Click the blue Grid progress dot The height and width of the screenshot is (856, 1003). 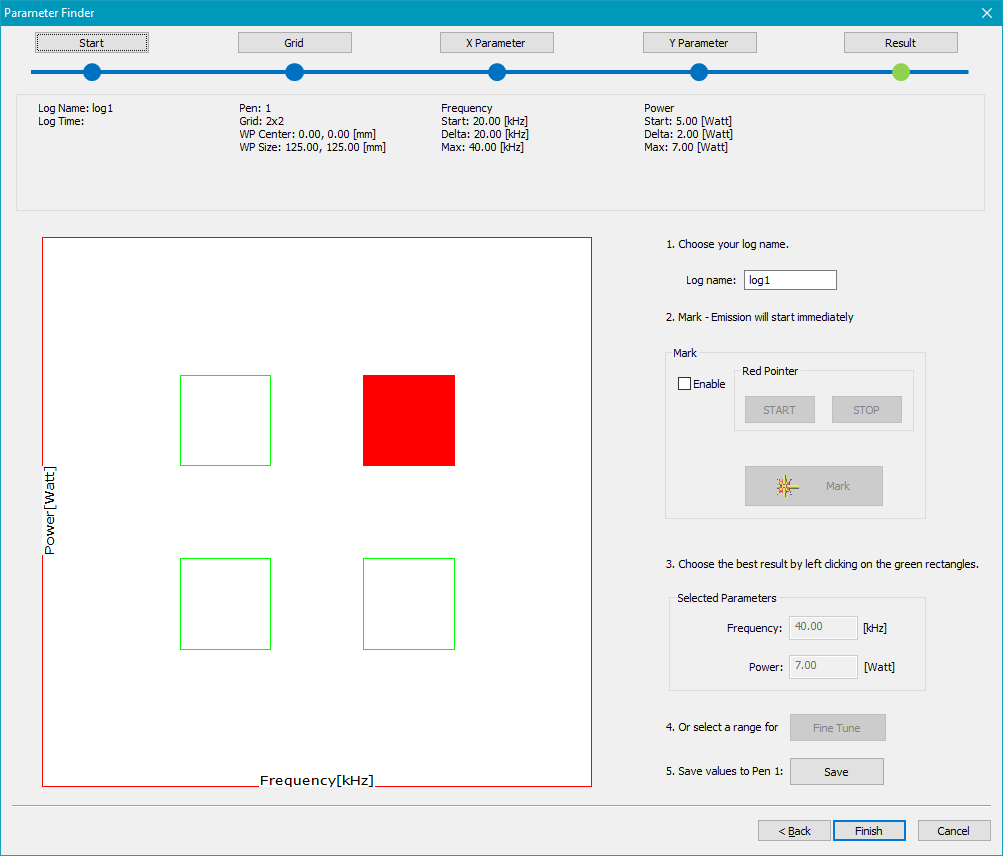(x=294, y=72)
